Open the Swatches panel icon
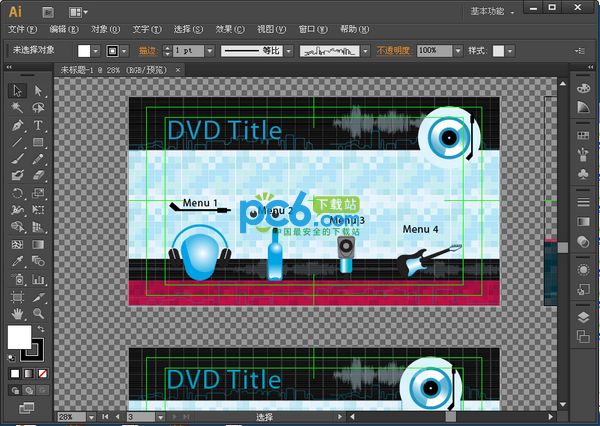This screenshot has width=600, height=426. tap(583, 135)
